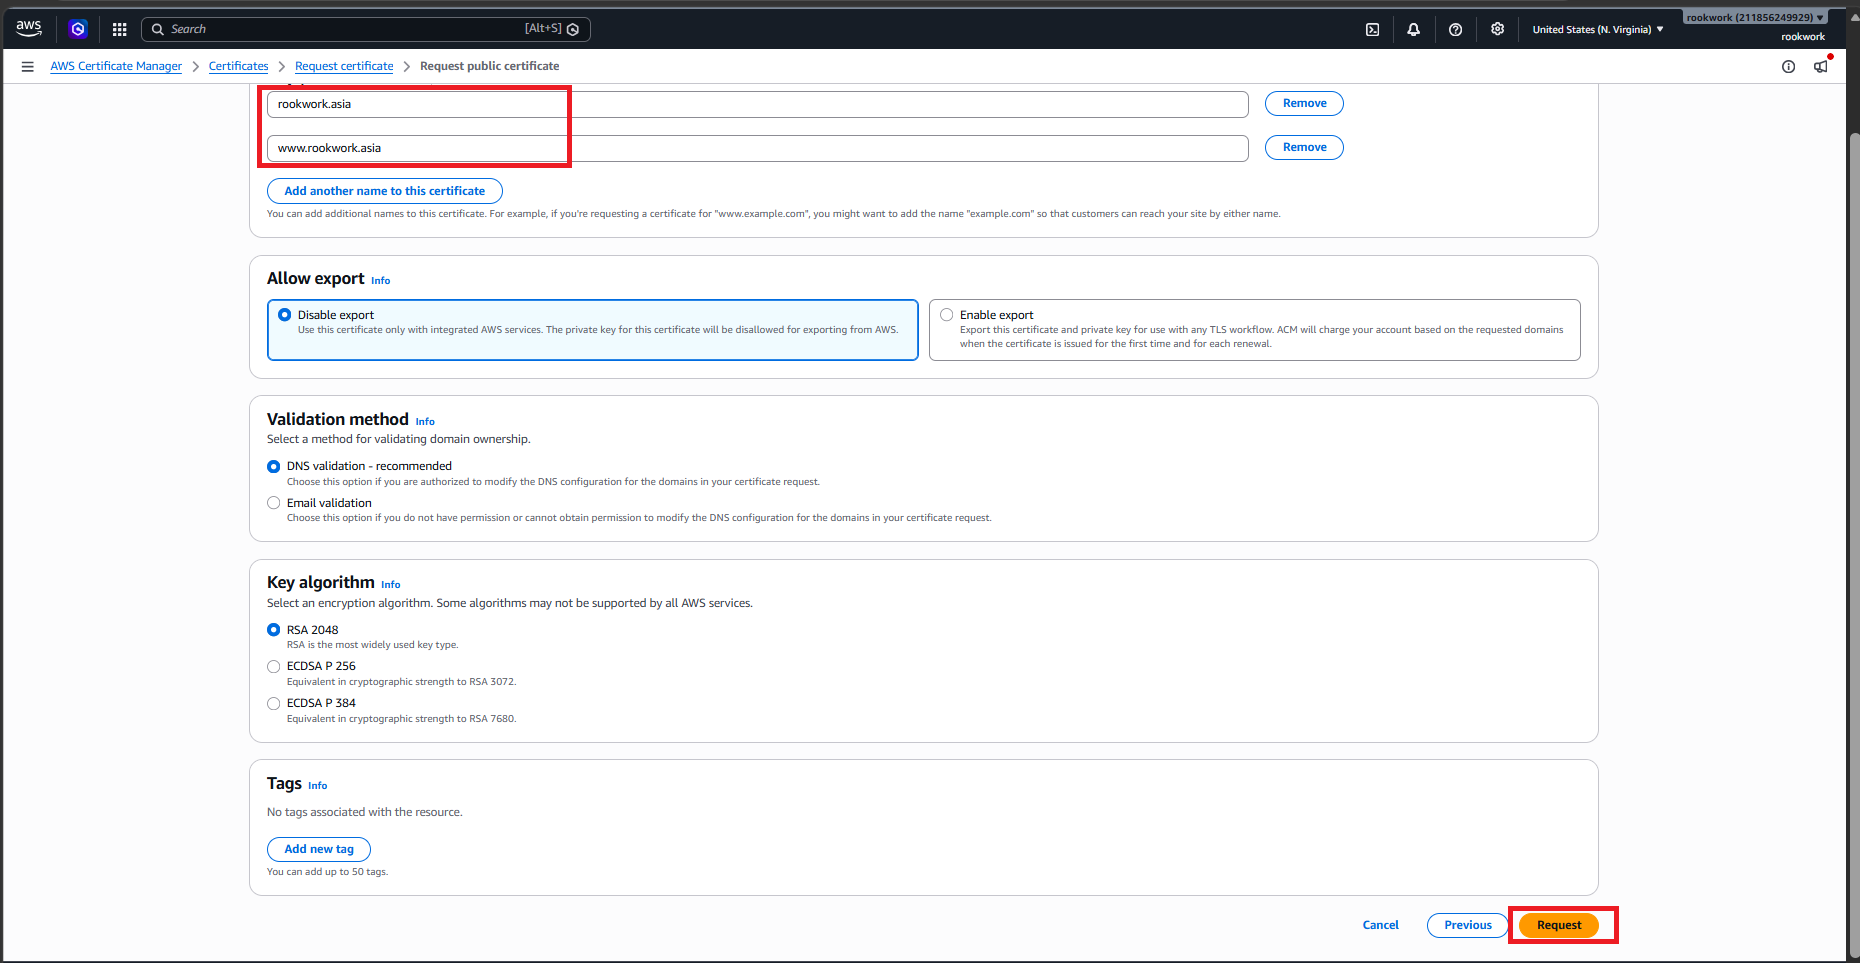Screen dimensions: 1860x963
Task: Click the search magnifier icon
Action: pyautogui.click(x=158, y=29)
